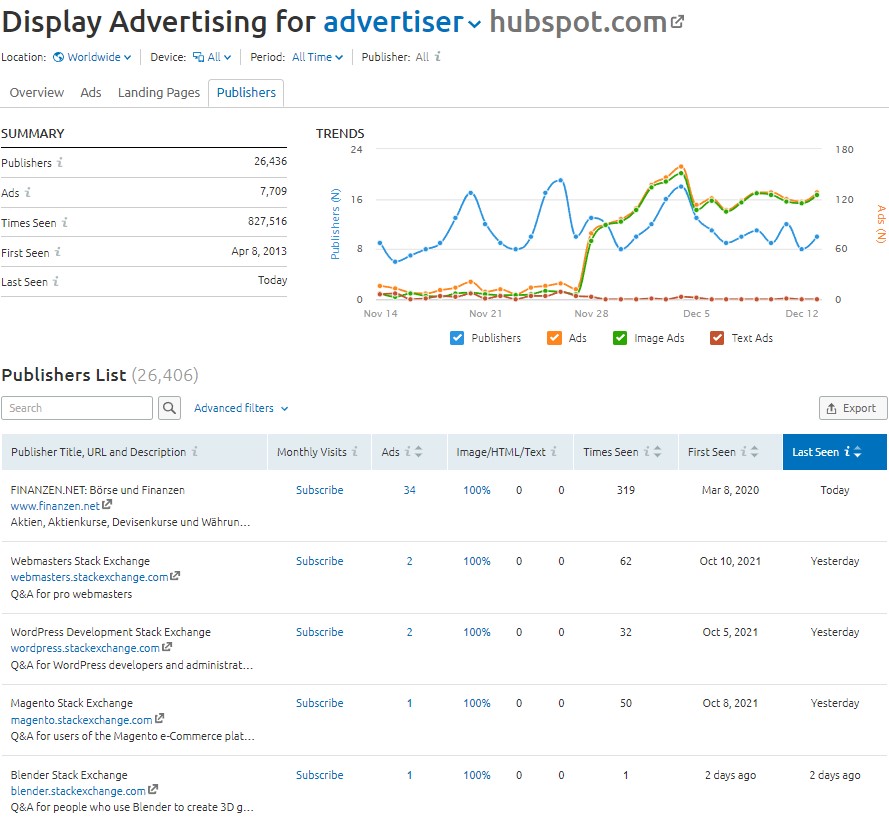The image size is (889, 819).
Task: Open external link icon for webmasters.stackexchange.com
Action: (x=175, y=575)
